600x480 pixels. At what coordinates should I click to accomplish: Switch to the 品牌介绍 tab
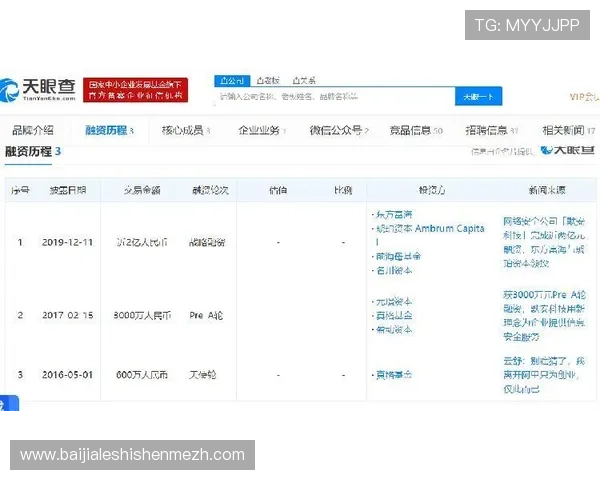click(x=33, y=130)
